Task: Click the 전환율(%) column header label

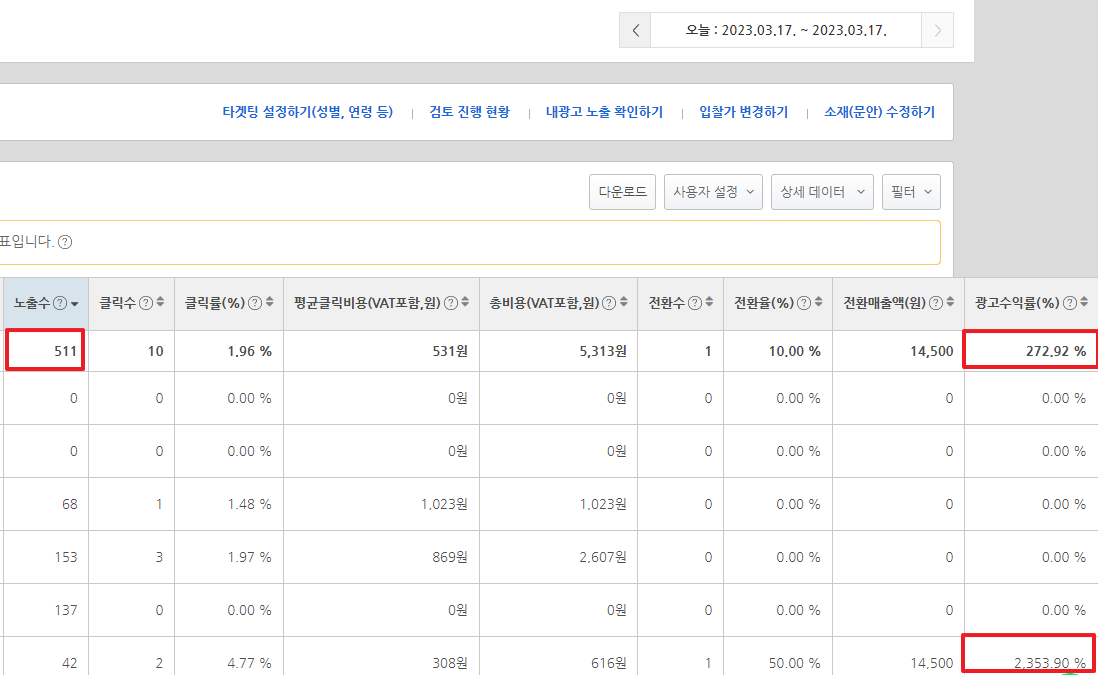Action: [764, 303]
